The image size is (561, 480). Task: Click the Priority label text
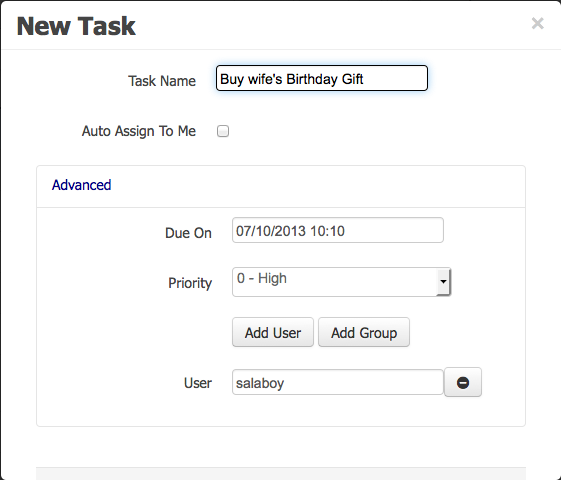click(x=190, y=283)
